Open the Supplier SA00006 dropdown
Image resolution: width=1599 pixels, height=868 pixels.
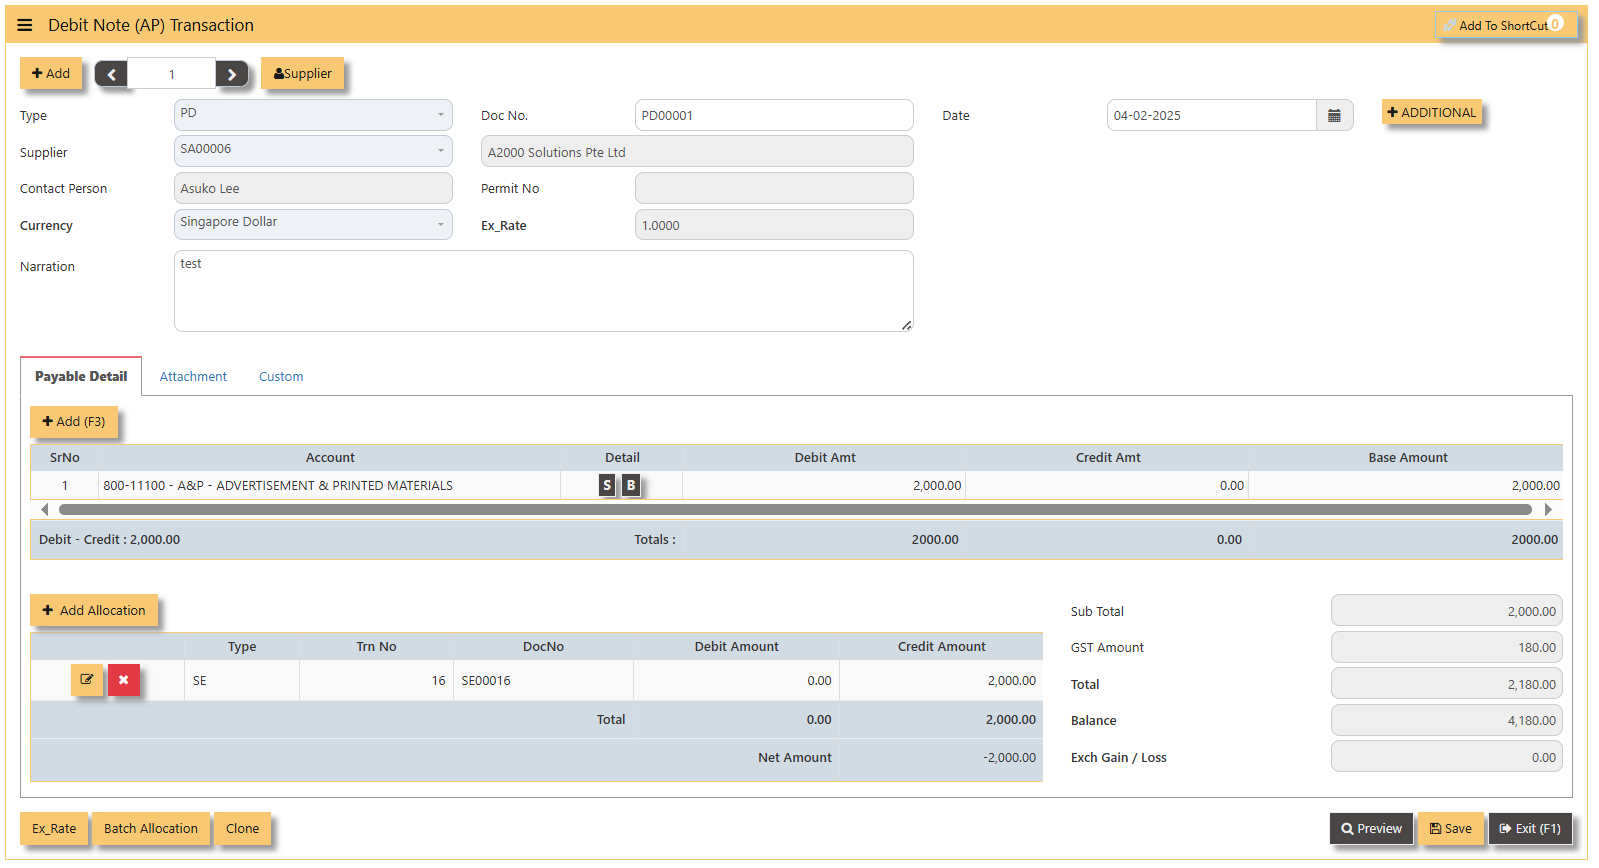point(313,151)
